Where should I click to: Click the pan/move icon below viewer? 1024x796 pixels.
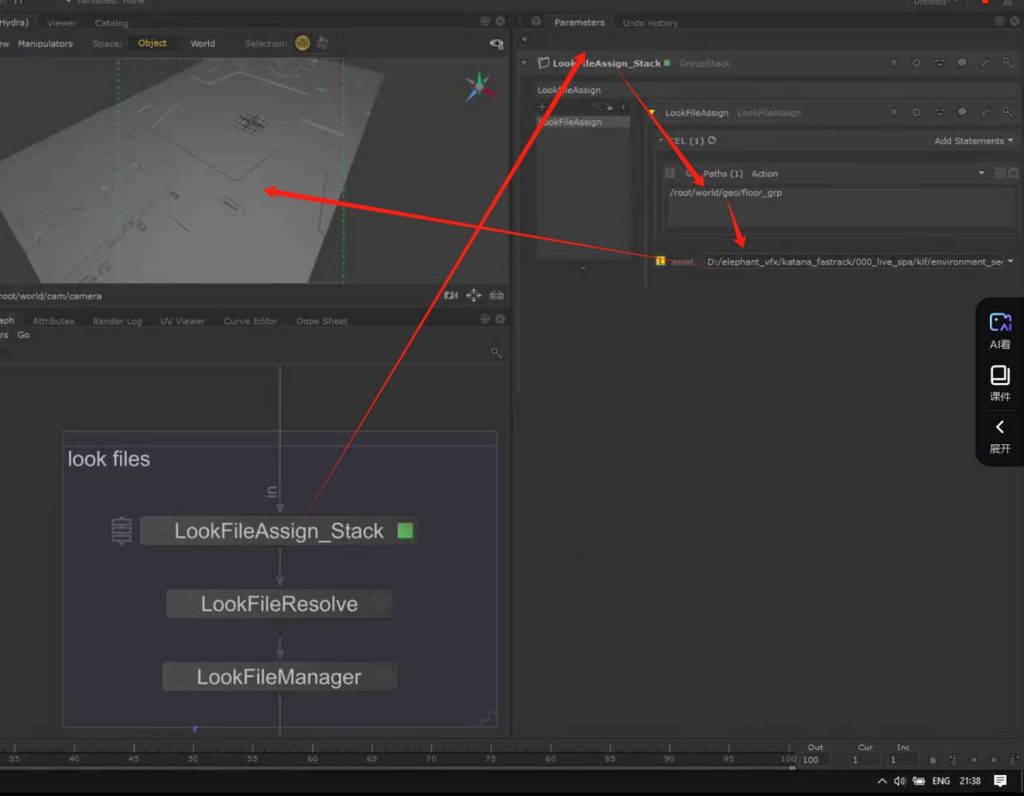coord(474,296)
